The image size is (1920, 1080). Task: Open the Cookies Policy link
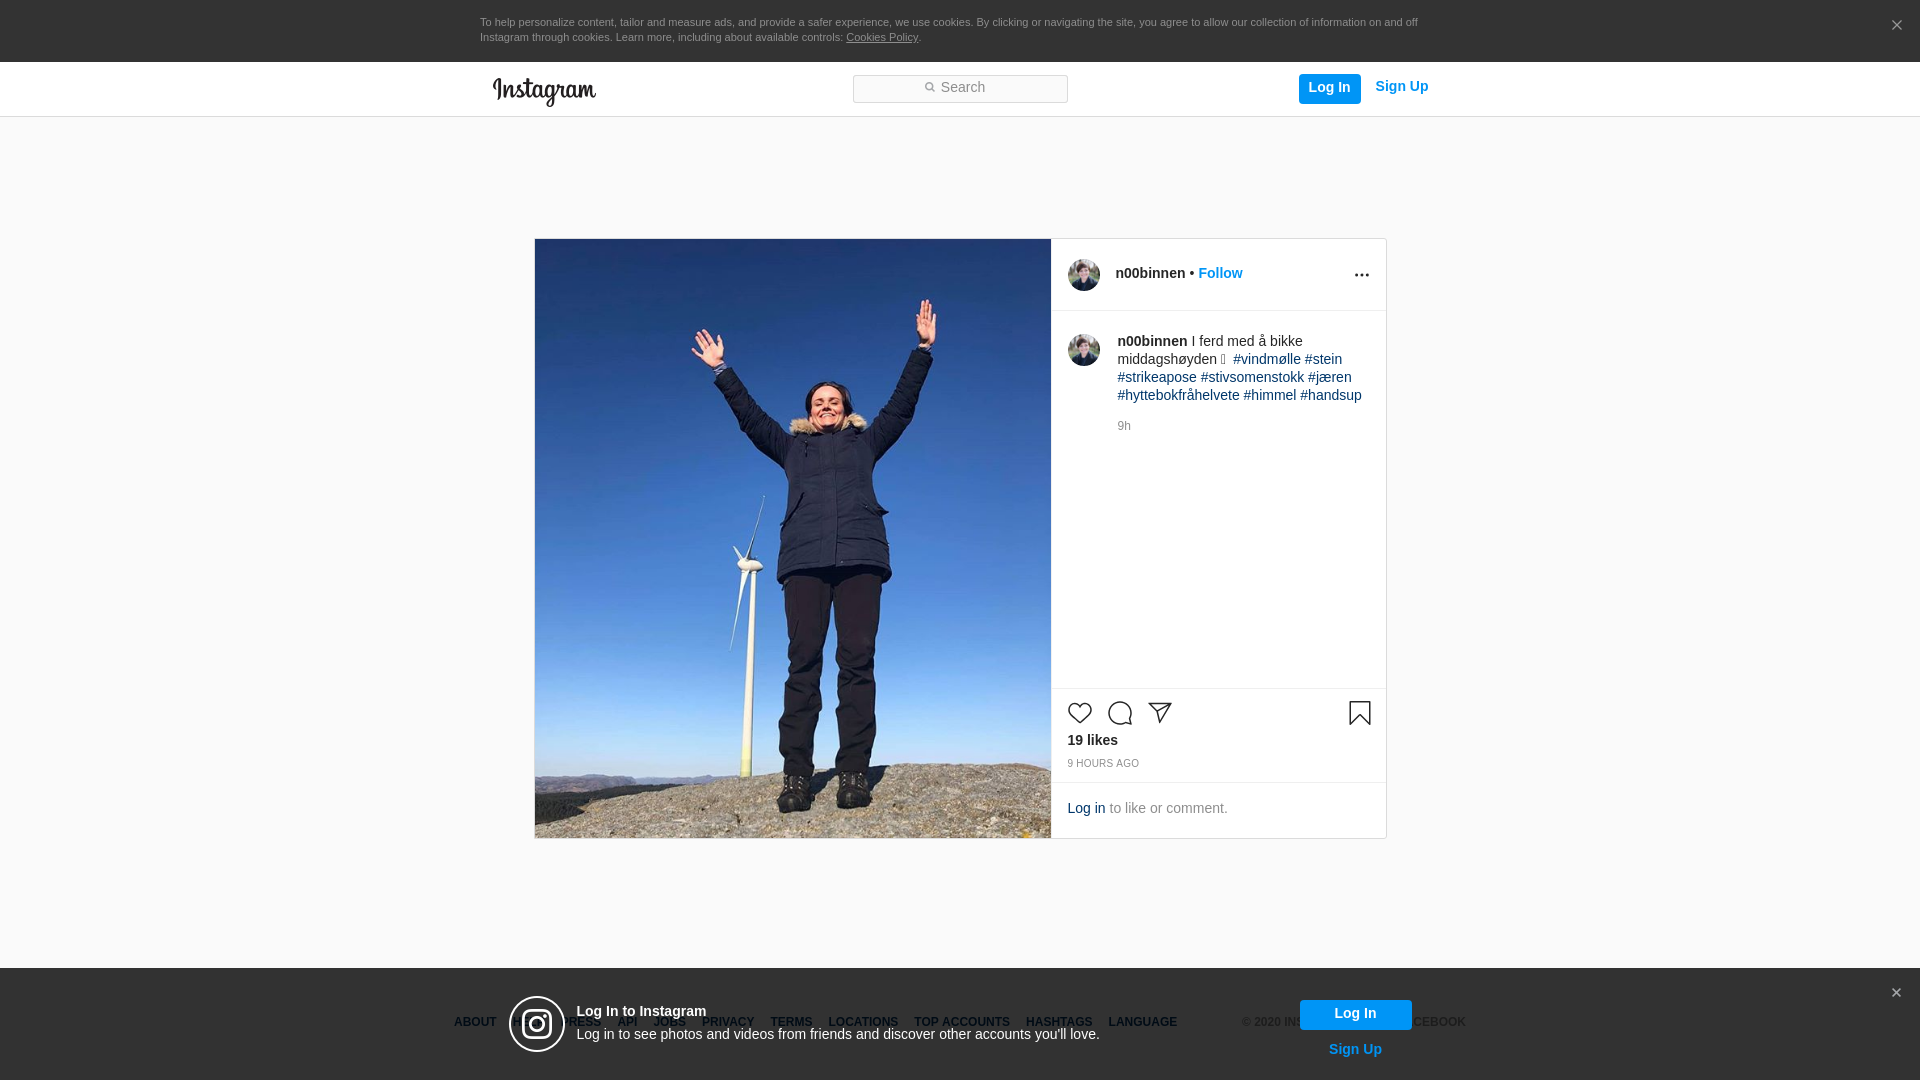(x=881, y=37)
